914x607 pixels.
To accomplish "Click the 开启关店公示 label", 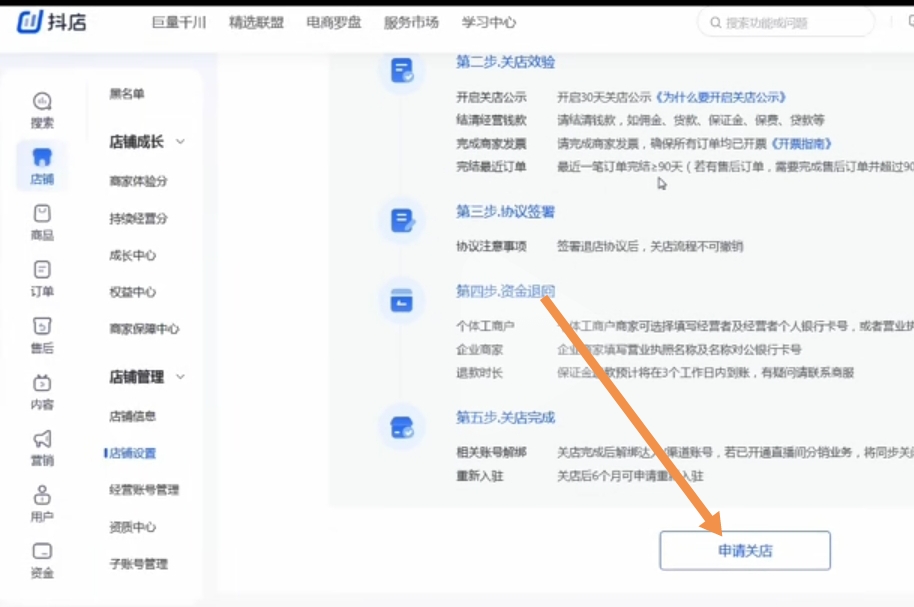I will 491,97.
